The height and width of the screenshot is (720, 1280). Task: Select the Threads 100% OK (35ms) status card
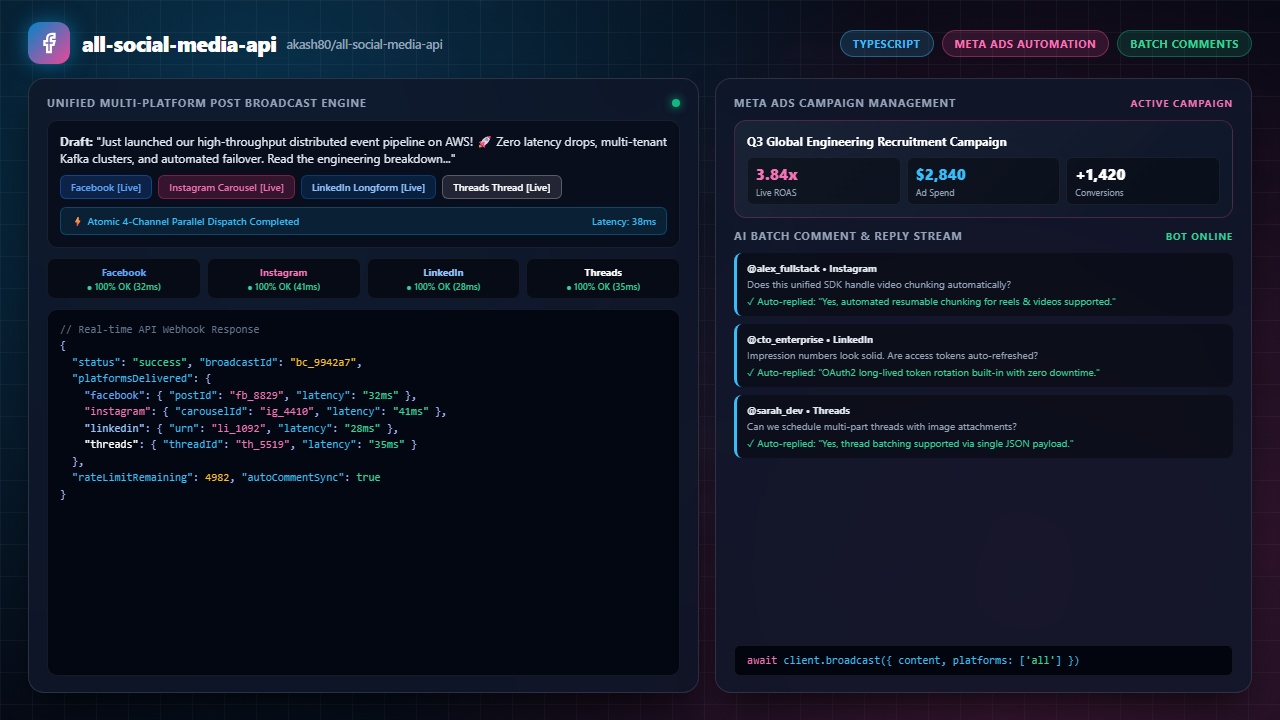point(603,279)
